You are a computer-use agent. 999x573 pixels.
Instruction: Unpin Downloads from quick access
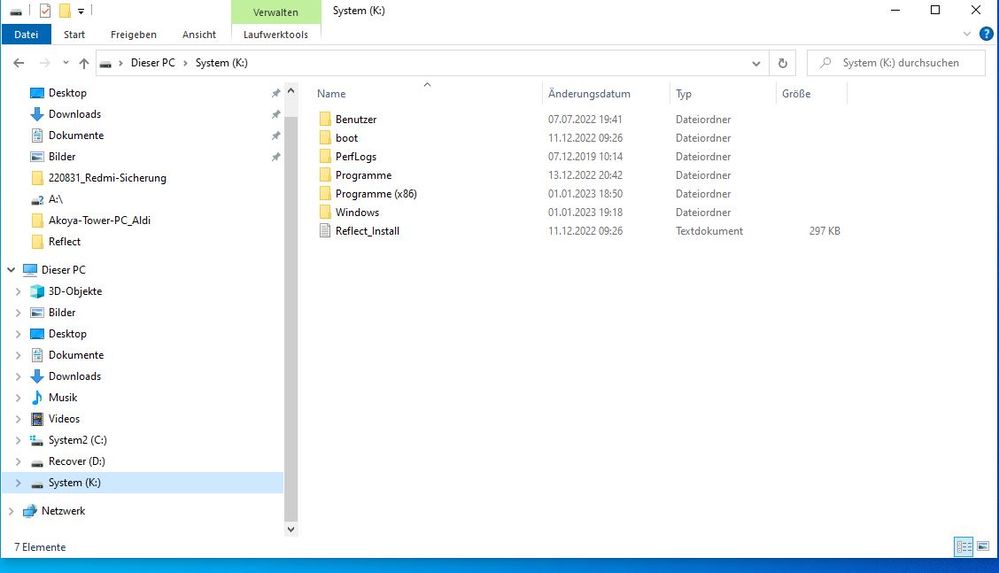(276, 114)
